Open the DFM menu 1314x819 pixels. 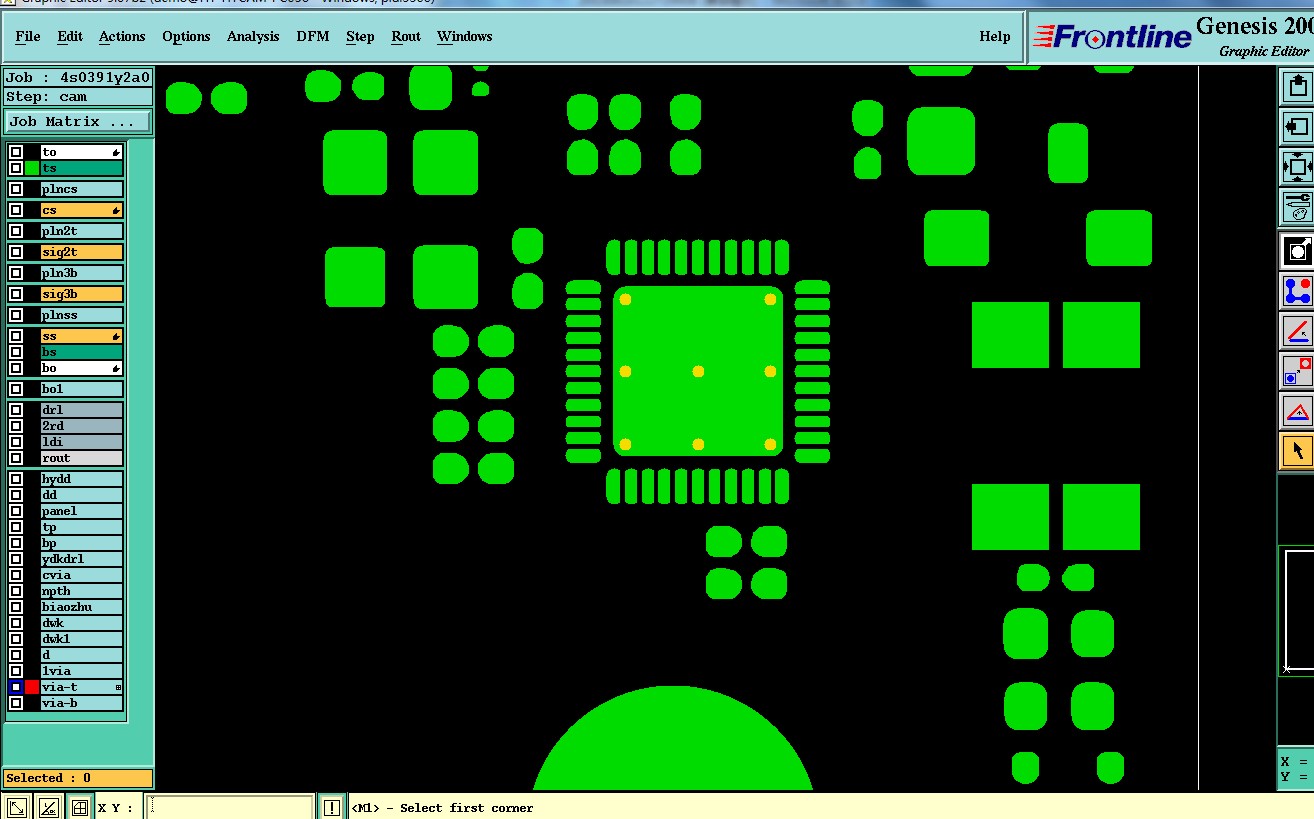pos(313,36)
